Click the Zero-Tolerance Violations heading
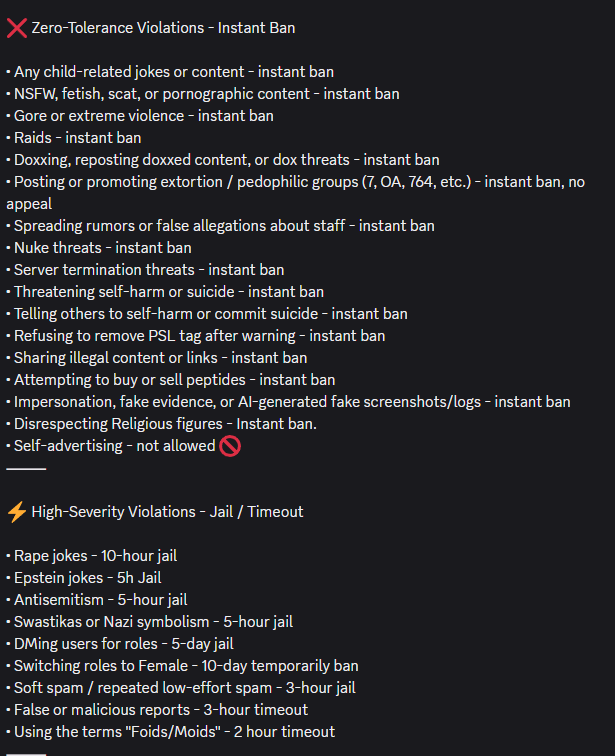This screenshot has height=756, width=615. [163, 28]
